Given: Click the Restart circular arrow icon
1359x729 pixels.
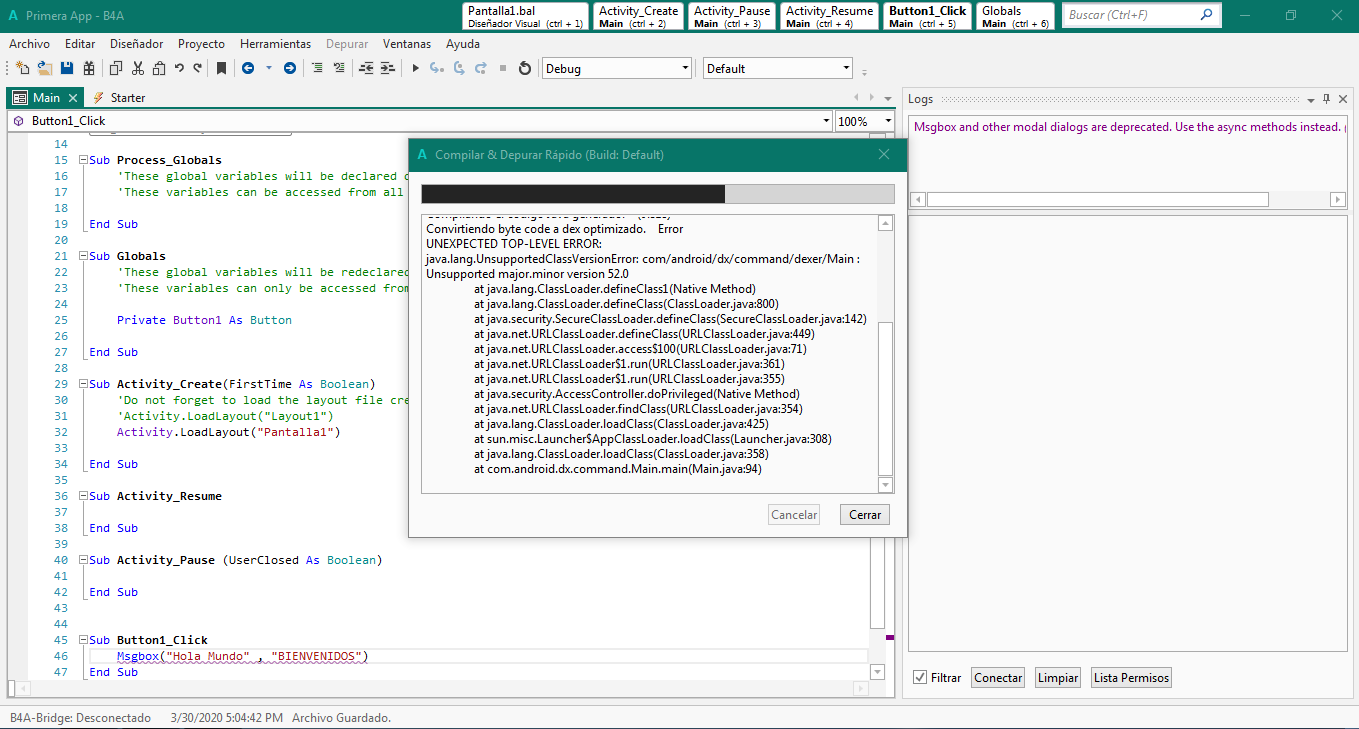Looking at the screenshot, I should pos(525,68).
